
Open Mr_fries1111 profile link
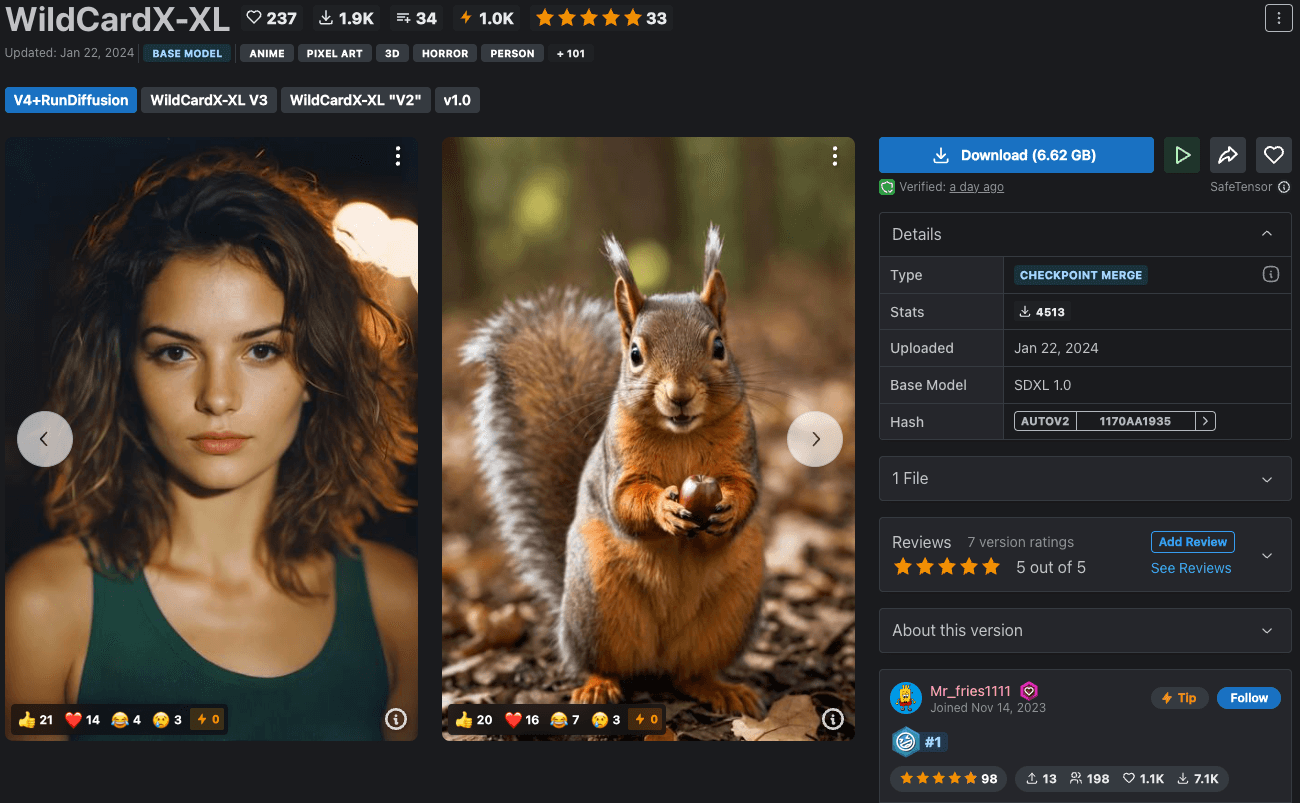tap(970, 691)
